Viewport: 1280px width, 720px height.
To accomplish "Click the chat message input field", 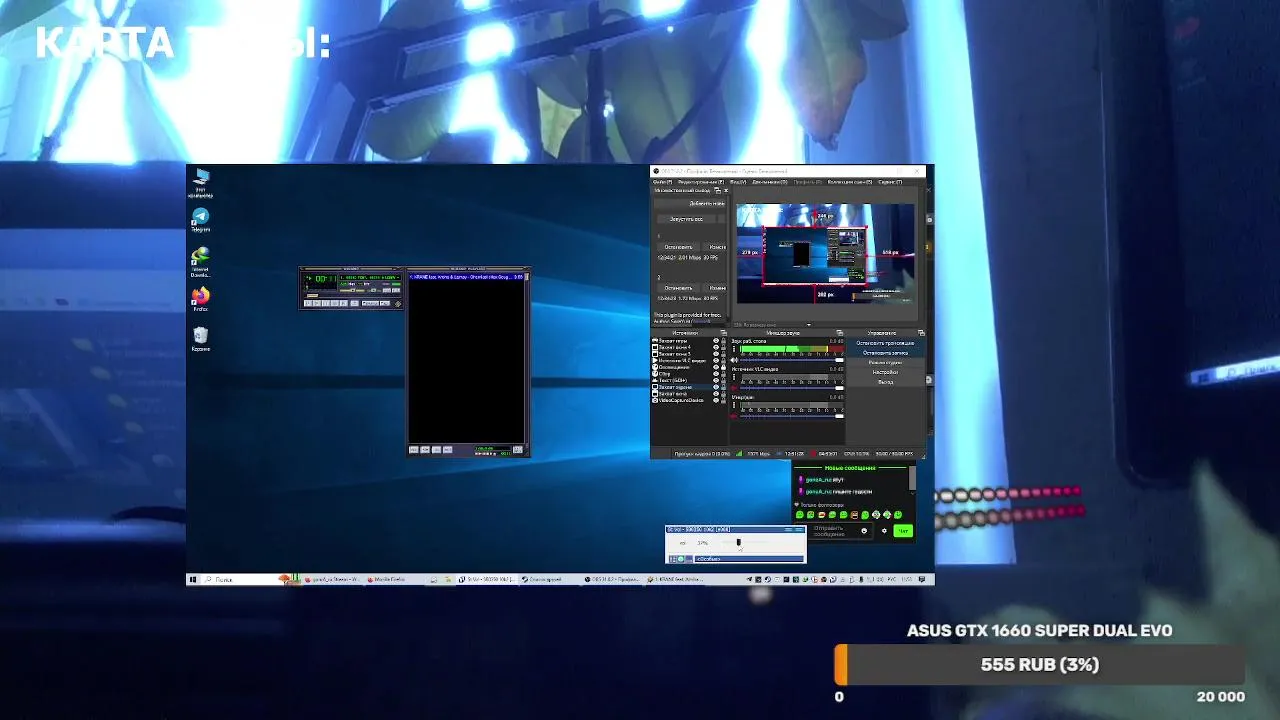I will tap(840, 531).
